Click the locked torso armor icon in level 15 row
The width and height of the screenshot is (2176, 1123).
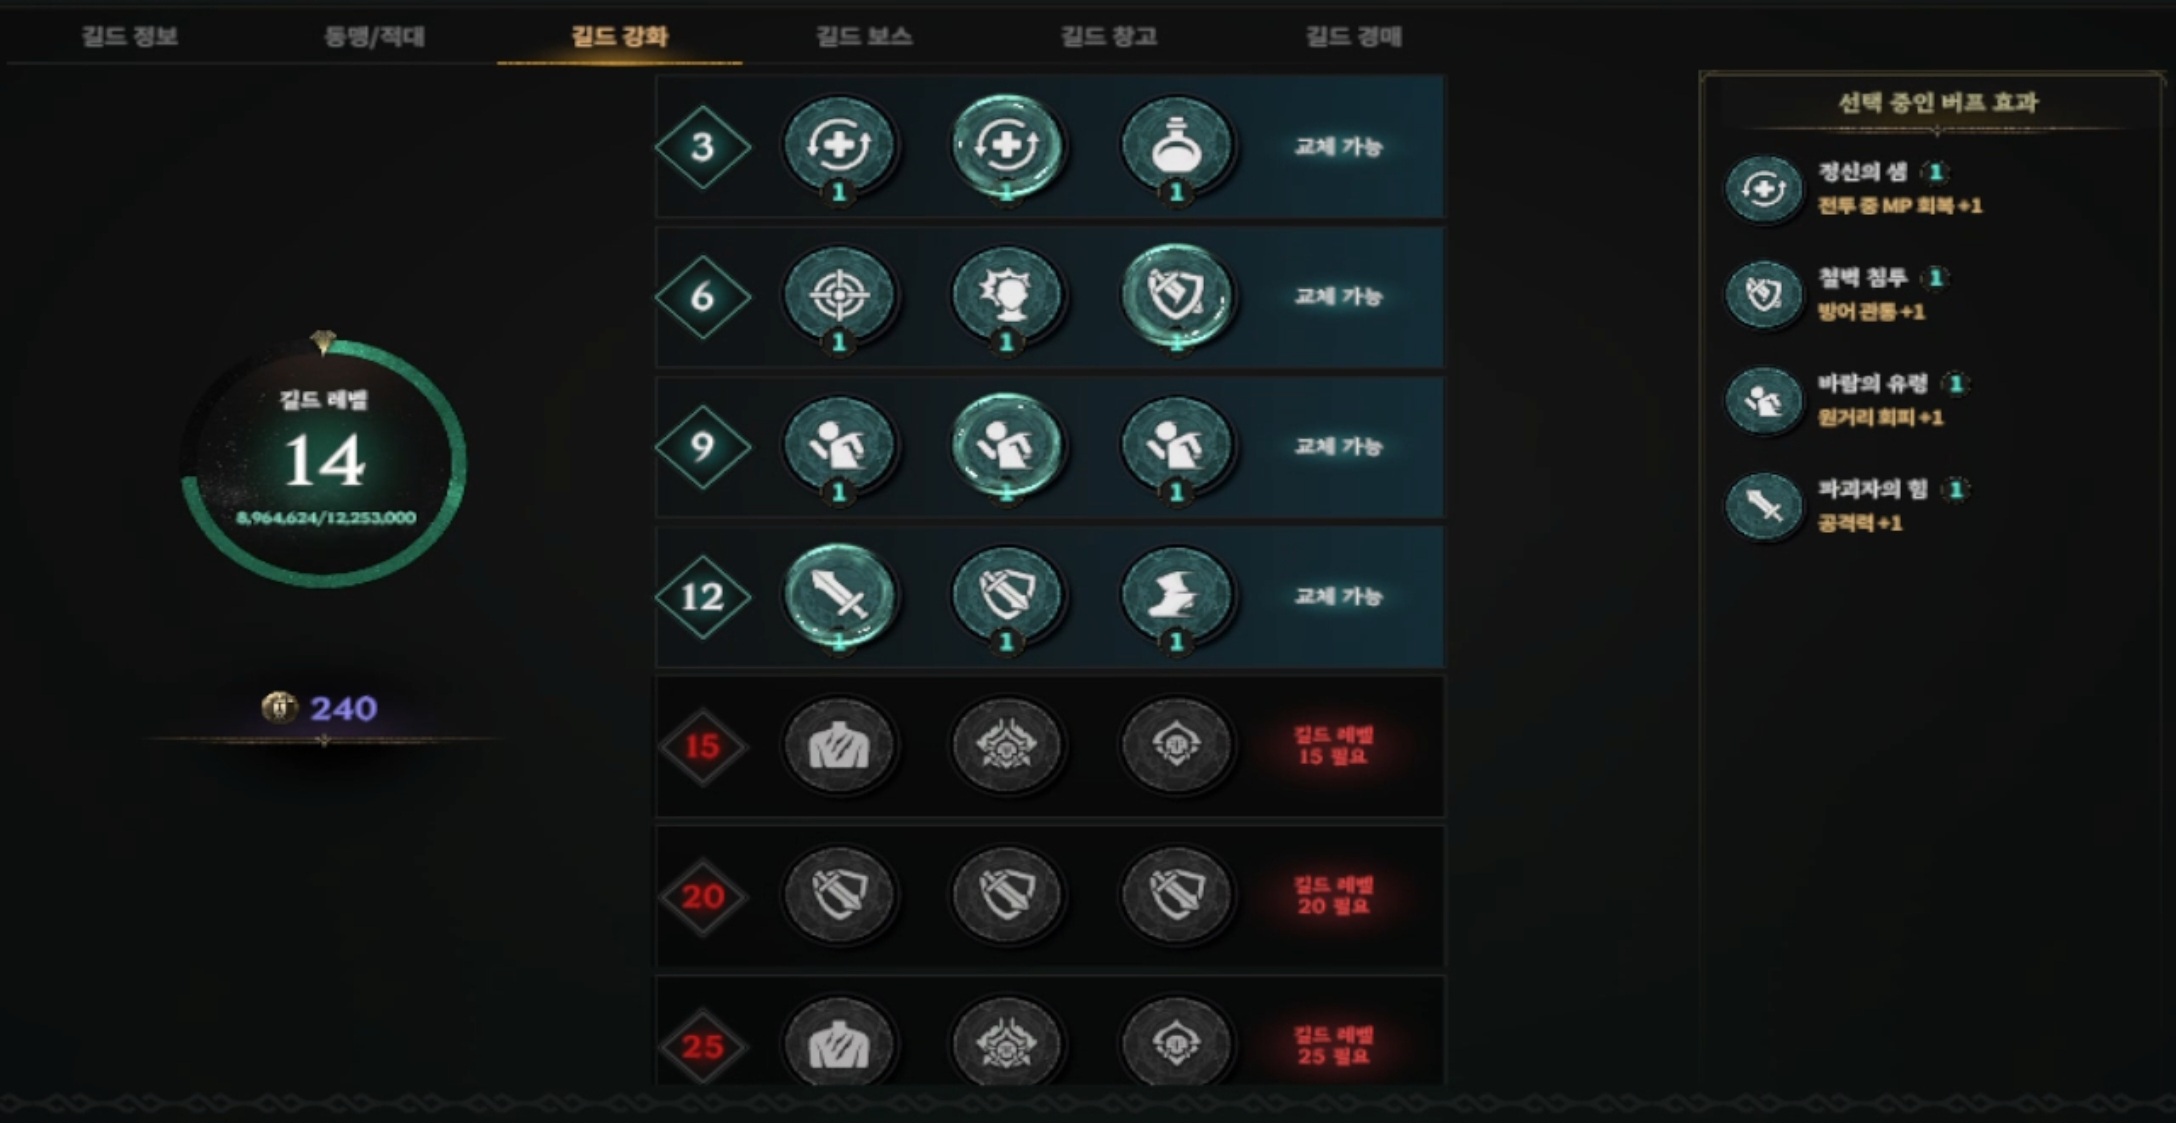click(838, 746)
